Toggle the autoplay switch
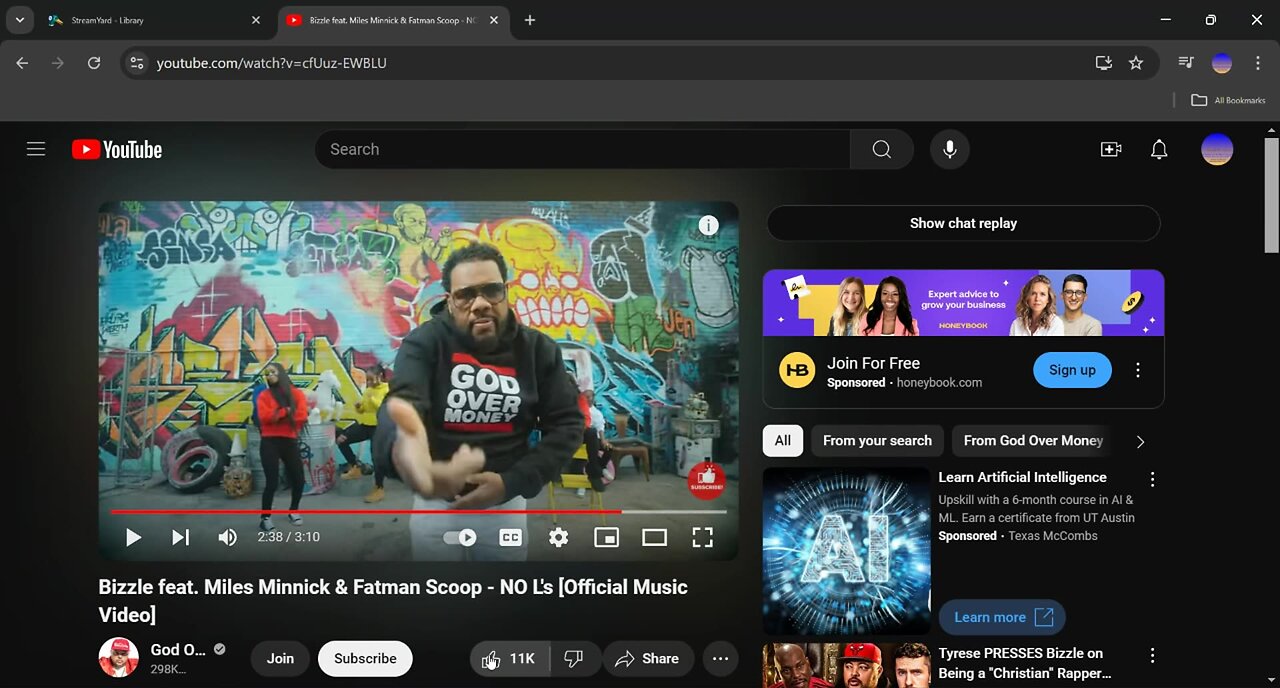This screenshot has width=1280, height=688. (x=460, y=537)
